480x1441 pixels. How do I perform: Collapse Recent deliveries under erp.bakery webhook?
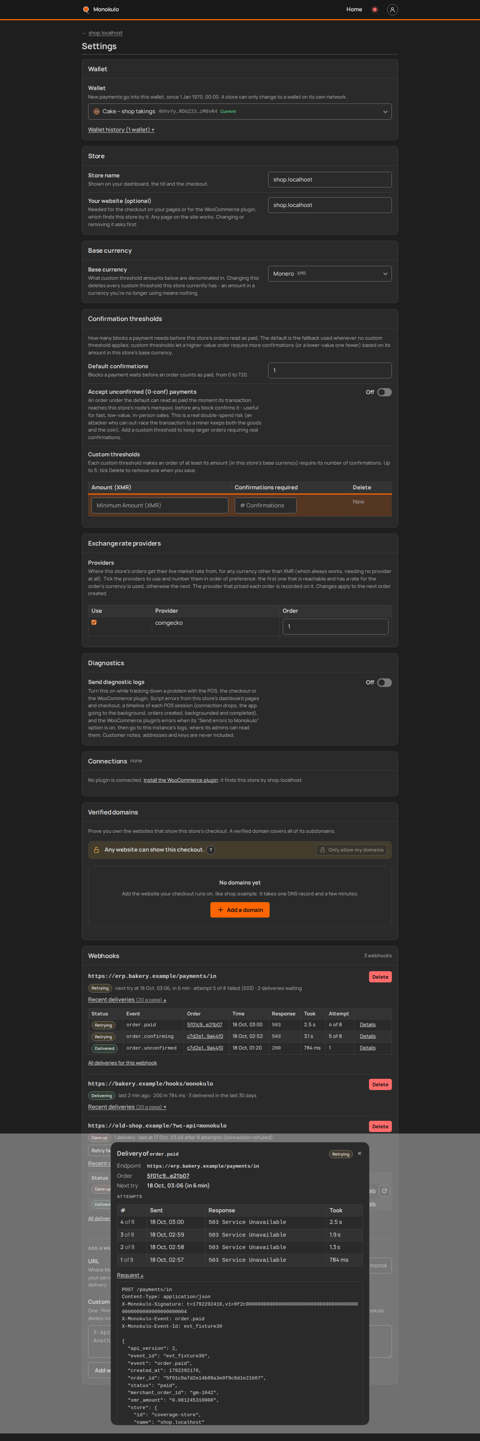(x=127, y=1000)
